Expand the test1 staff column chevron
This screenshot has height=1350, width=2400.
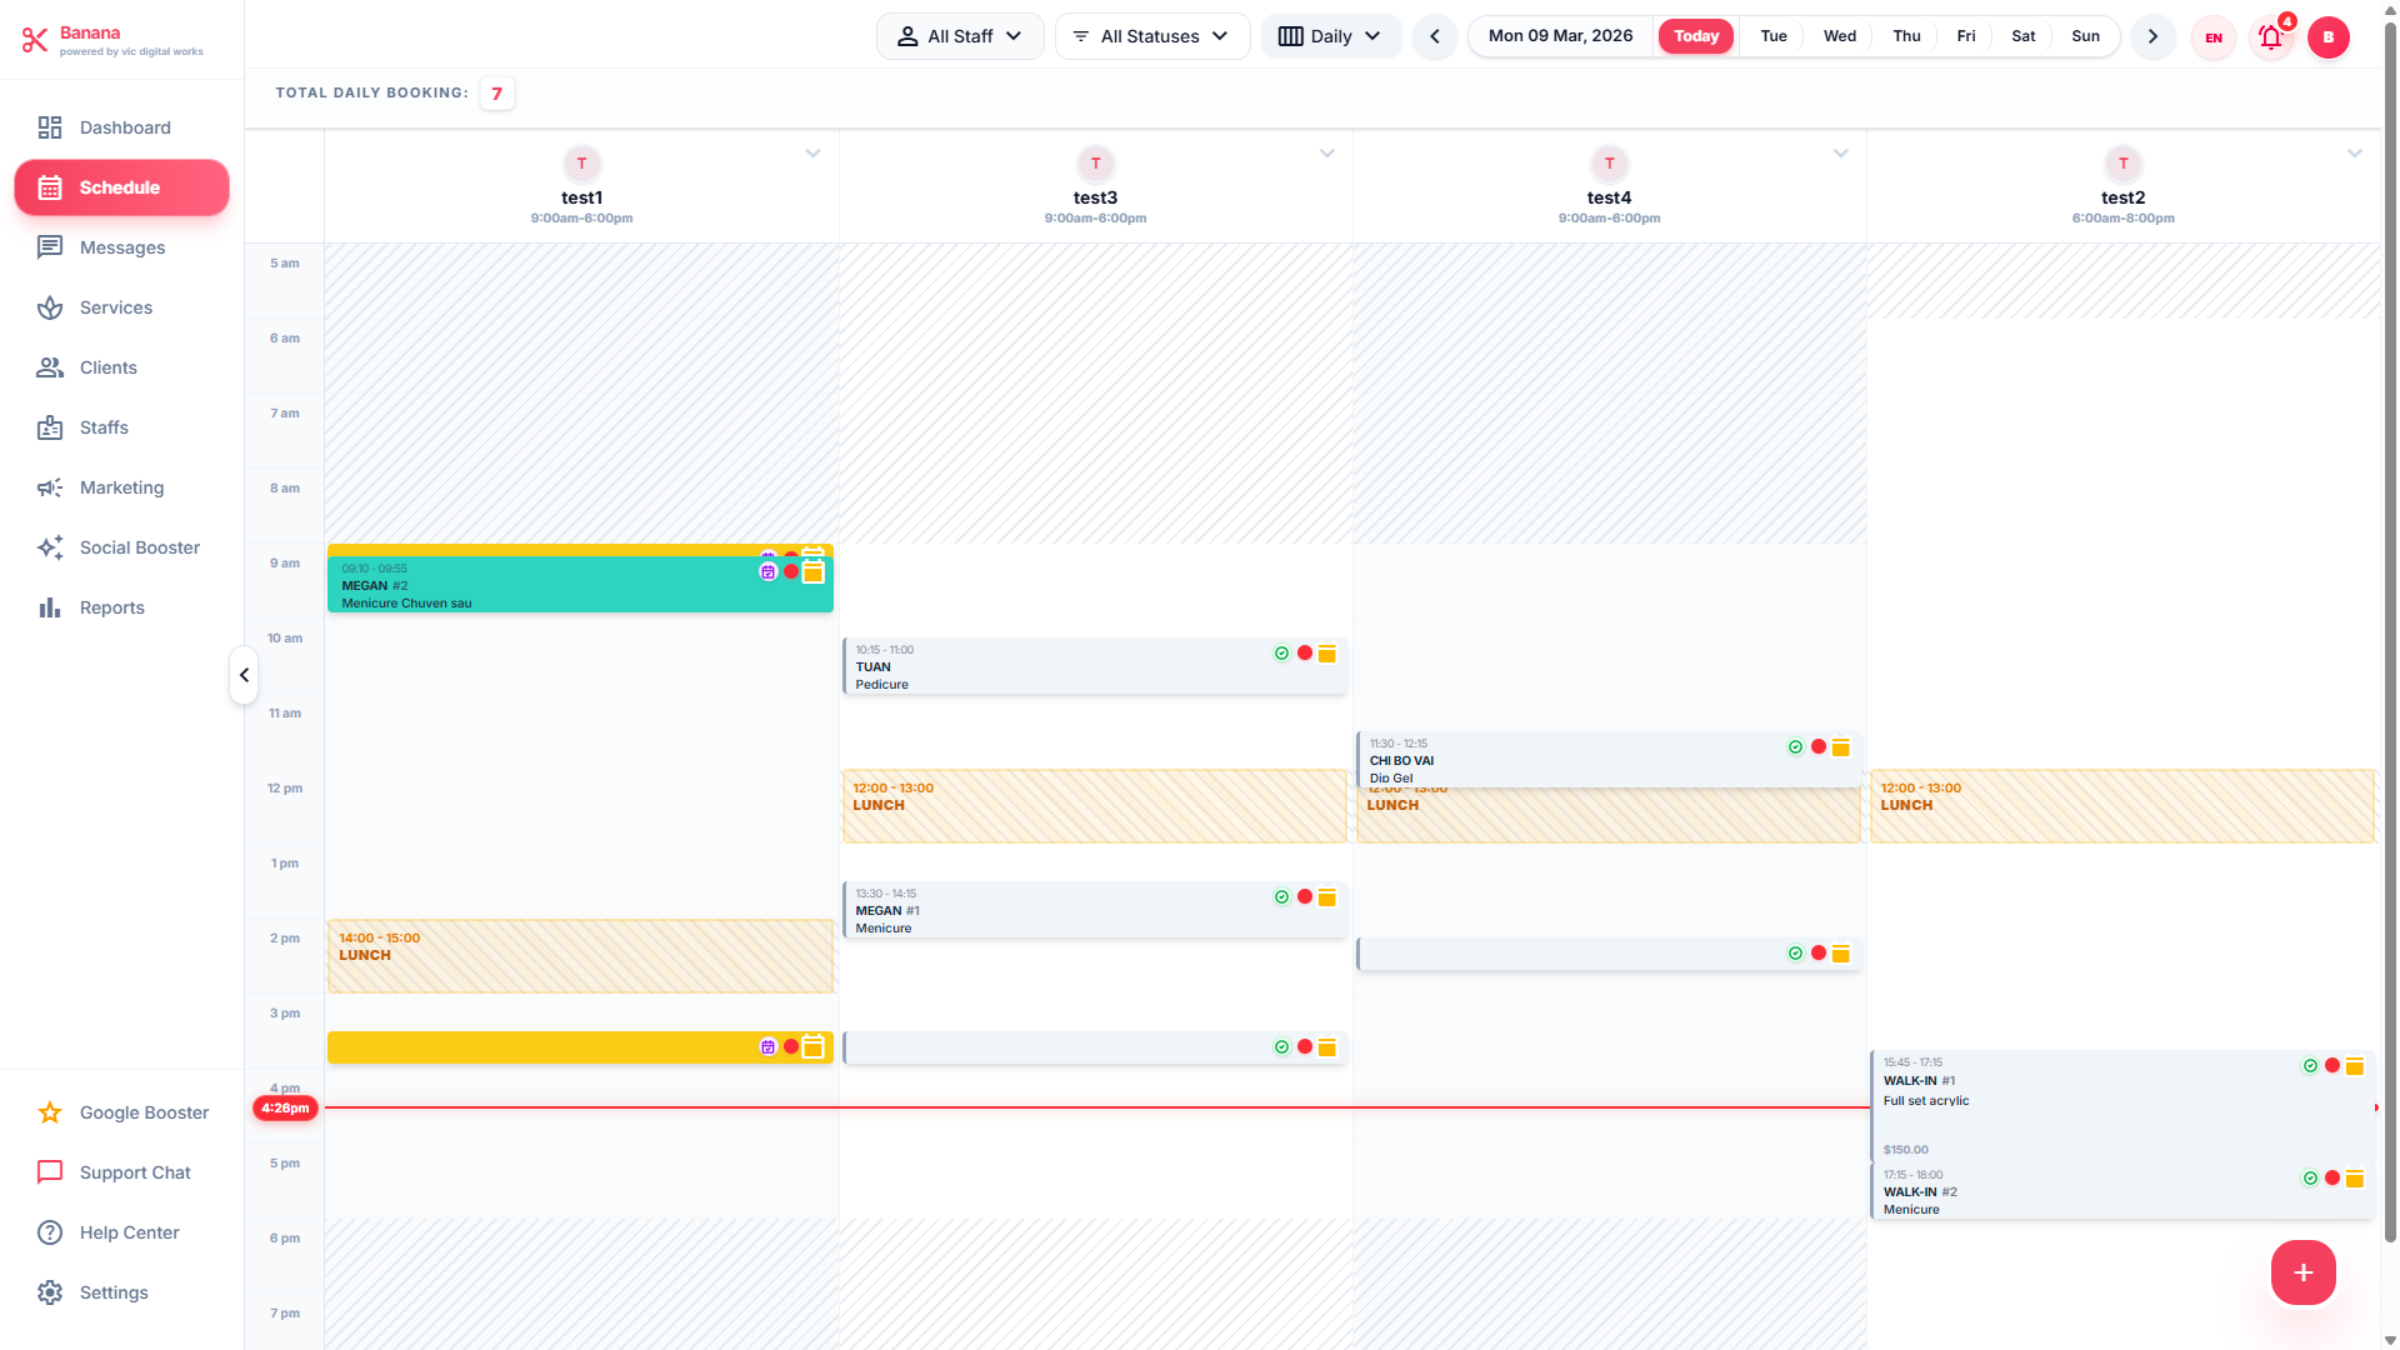[813, 153]
